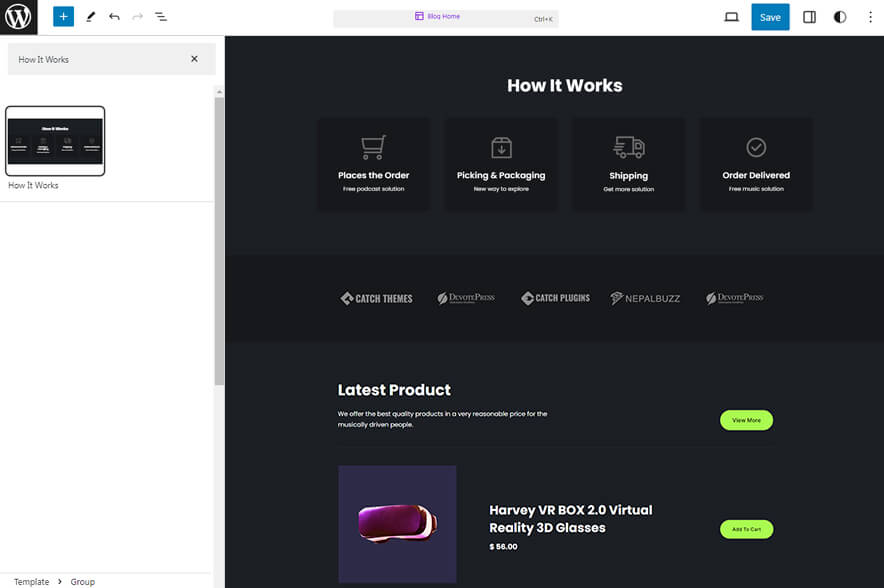Open the Blog Home command palette
This screenshot has height=588, width=884.
coord(446,16)
